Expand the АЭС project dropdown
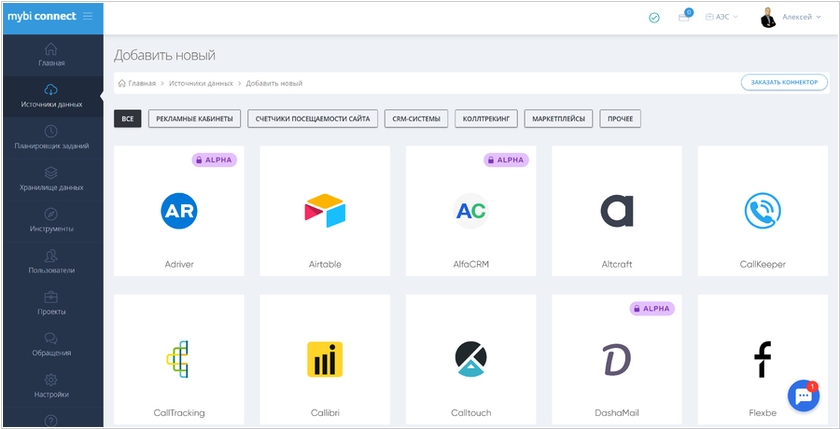This screenshot has height=429, width=840. (x=722, y=17)
